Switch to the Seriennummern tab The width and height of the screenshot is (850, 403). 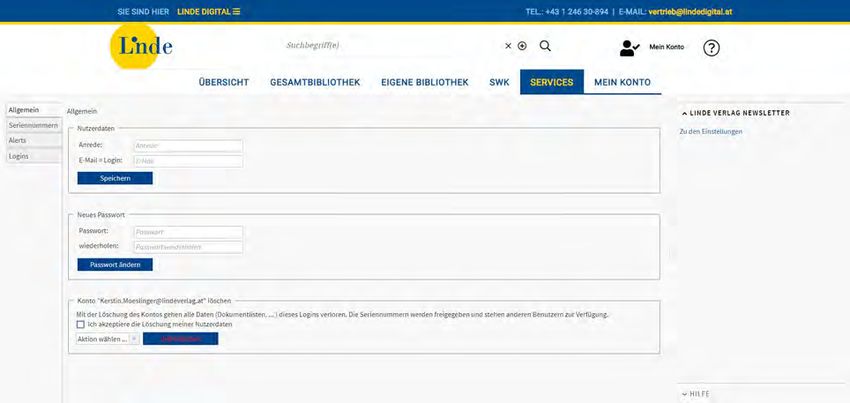tap(33, 125)
